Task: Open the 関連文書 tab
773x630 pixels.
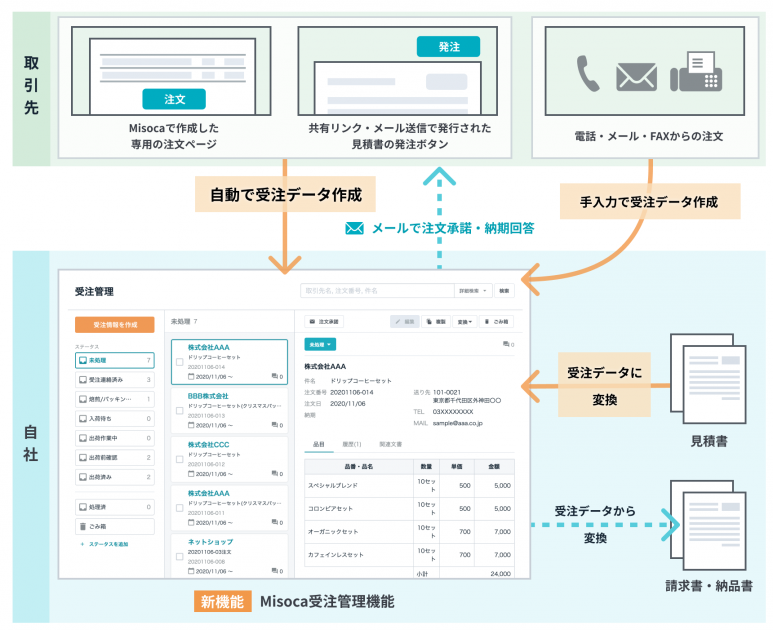Action: (x=389, y=443)
